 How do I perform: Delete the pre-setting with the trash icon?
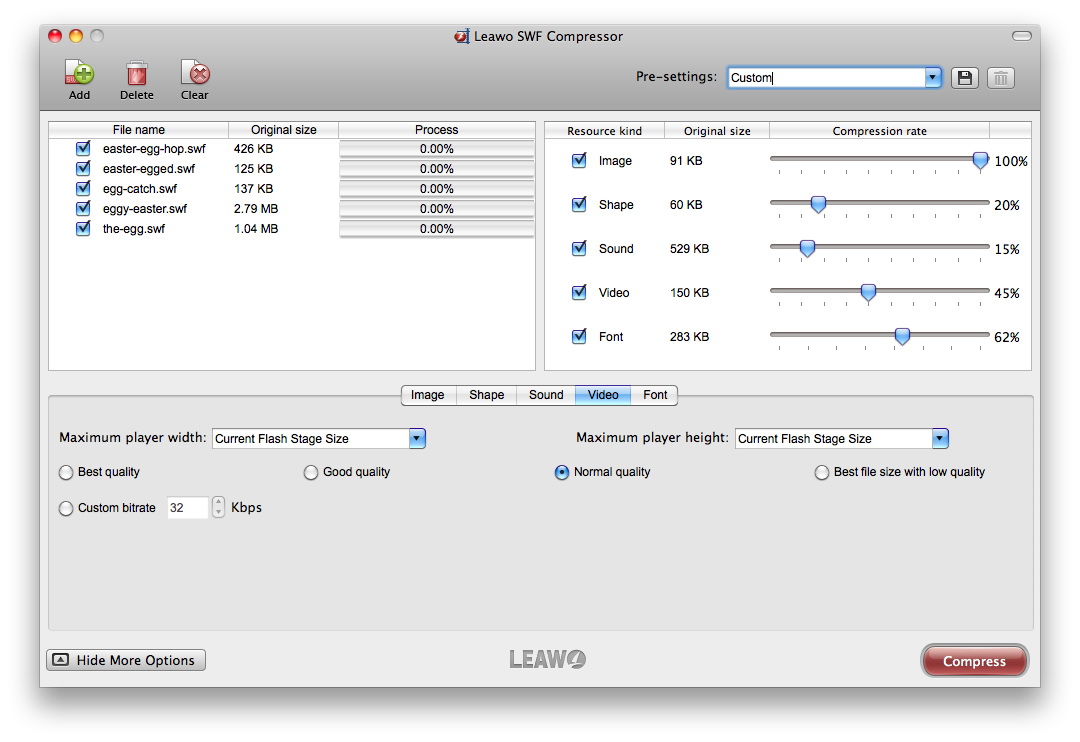[x=1001, y=78]
